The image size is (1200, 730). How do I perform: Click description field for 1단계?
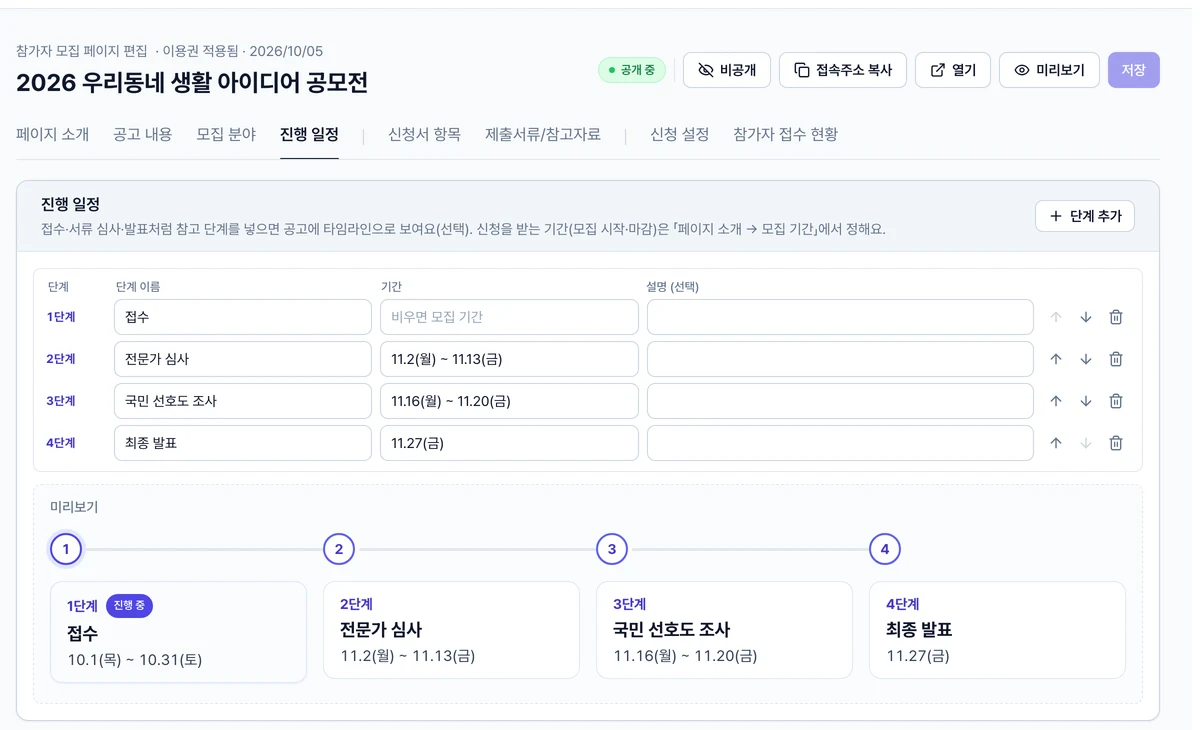pos(840,317)
